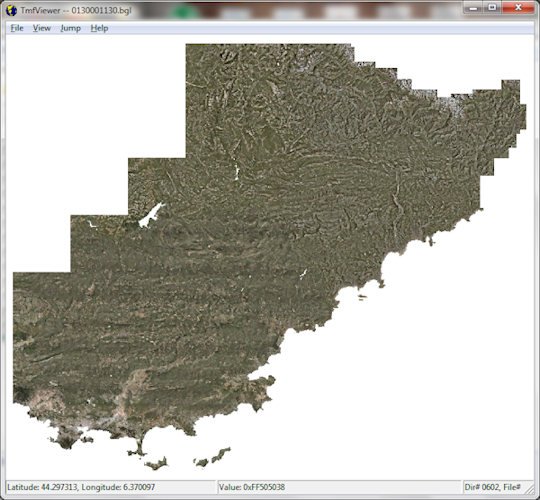The image size is (540, 500).
Task: Click the Value 0xFF505038 status field
Action: tap(339, 487)
